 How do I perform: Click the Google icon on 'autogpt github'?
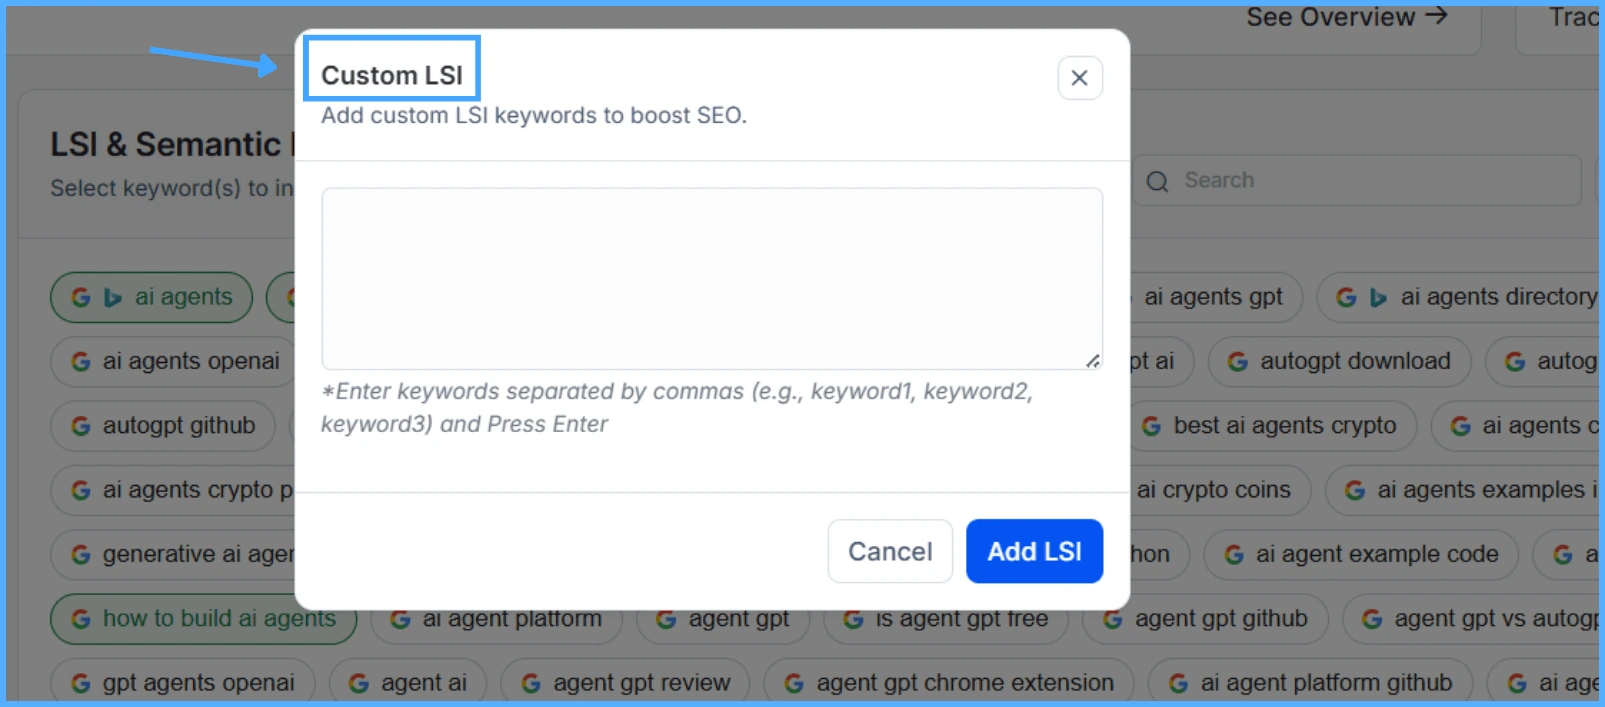(81, 426)
